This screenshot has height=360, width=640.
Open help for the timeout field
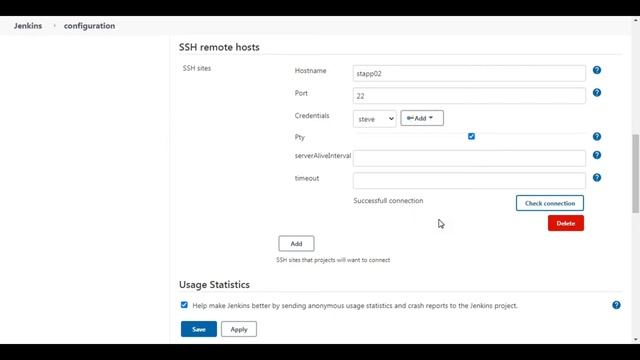597,178
